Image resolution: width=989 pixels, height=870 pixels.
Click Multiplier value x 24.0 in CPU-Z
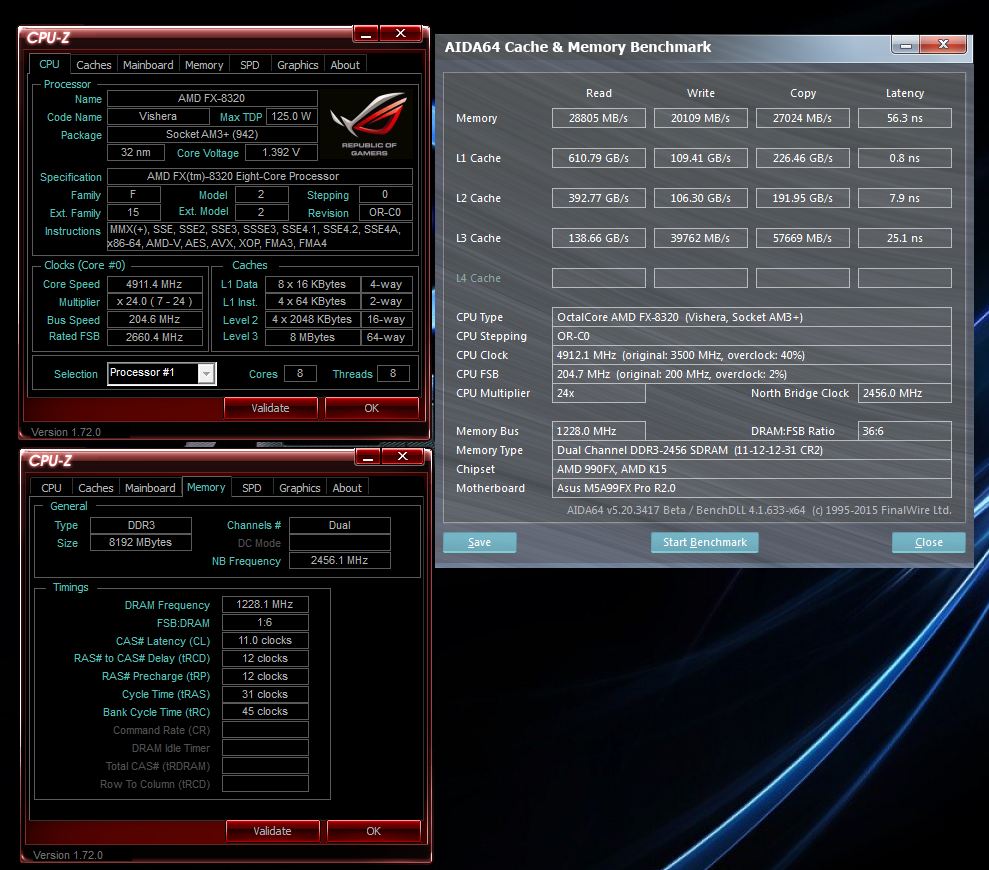155,302
